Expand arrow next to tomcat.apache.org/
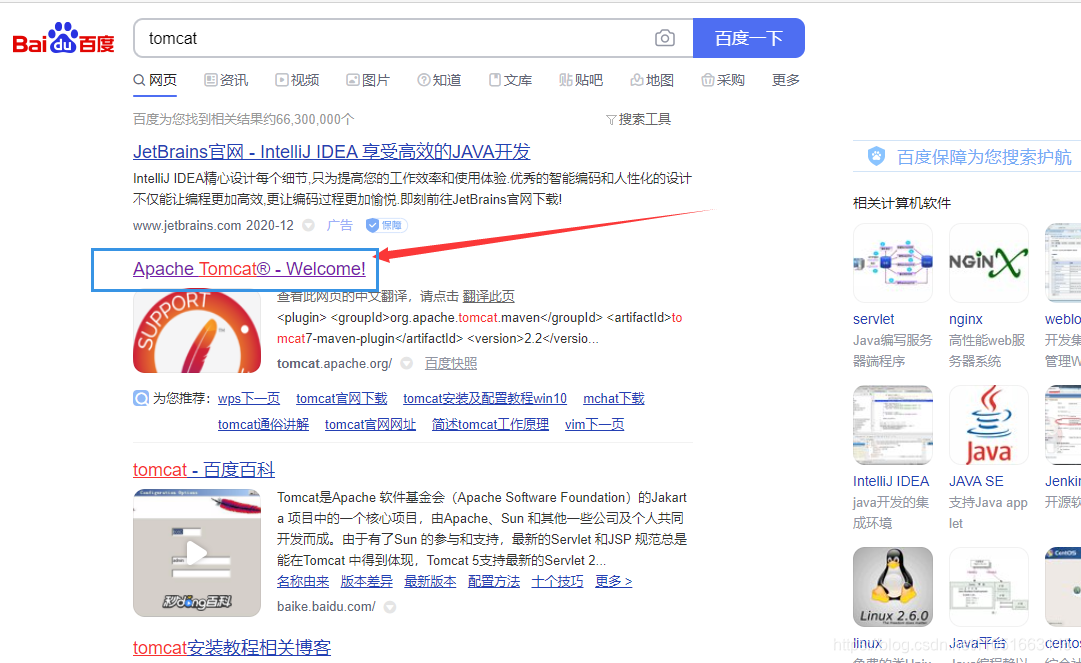1081x663 pixels. click(407, 363)
